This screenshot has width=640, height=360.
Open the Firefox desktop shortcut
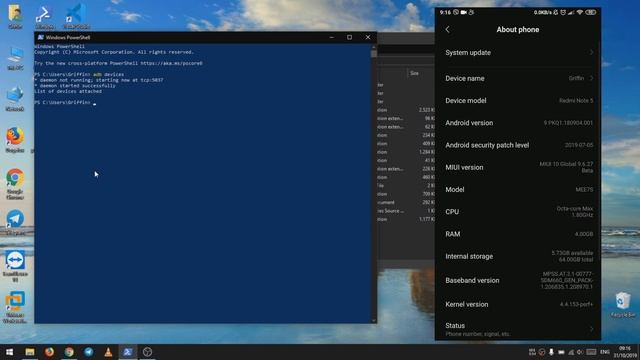pyautogui.click(x=15, y=140)
